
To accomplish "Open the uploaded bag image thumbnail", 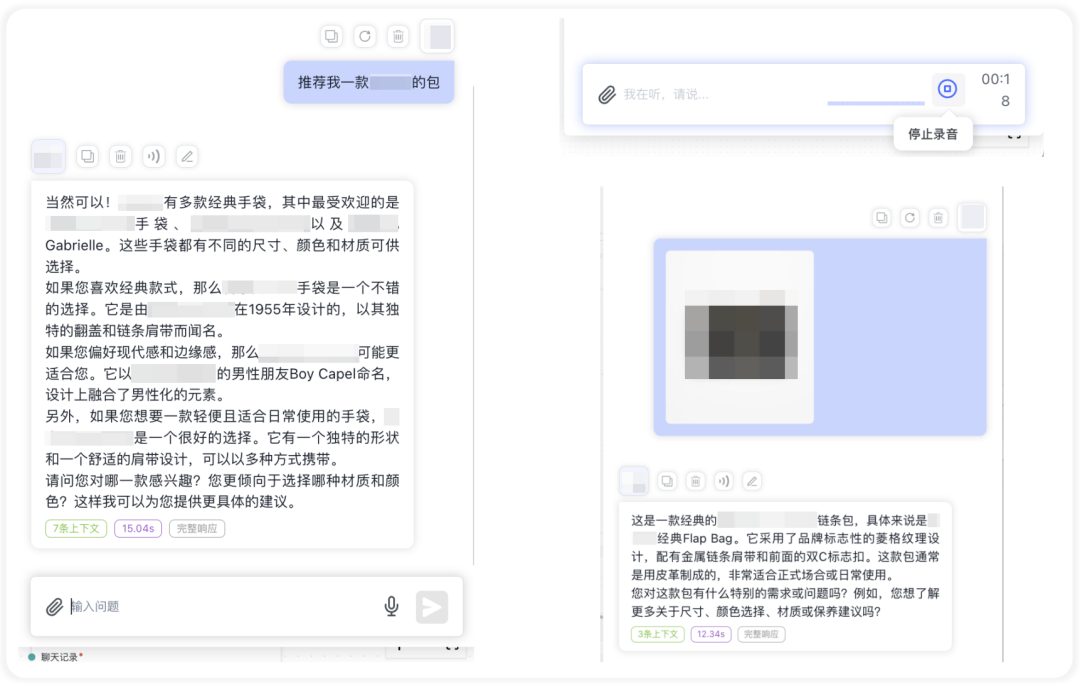I will tap(740, 337).
